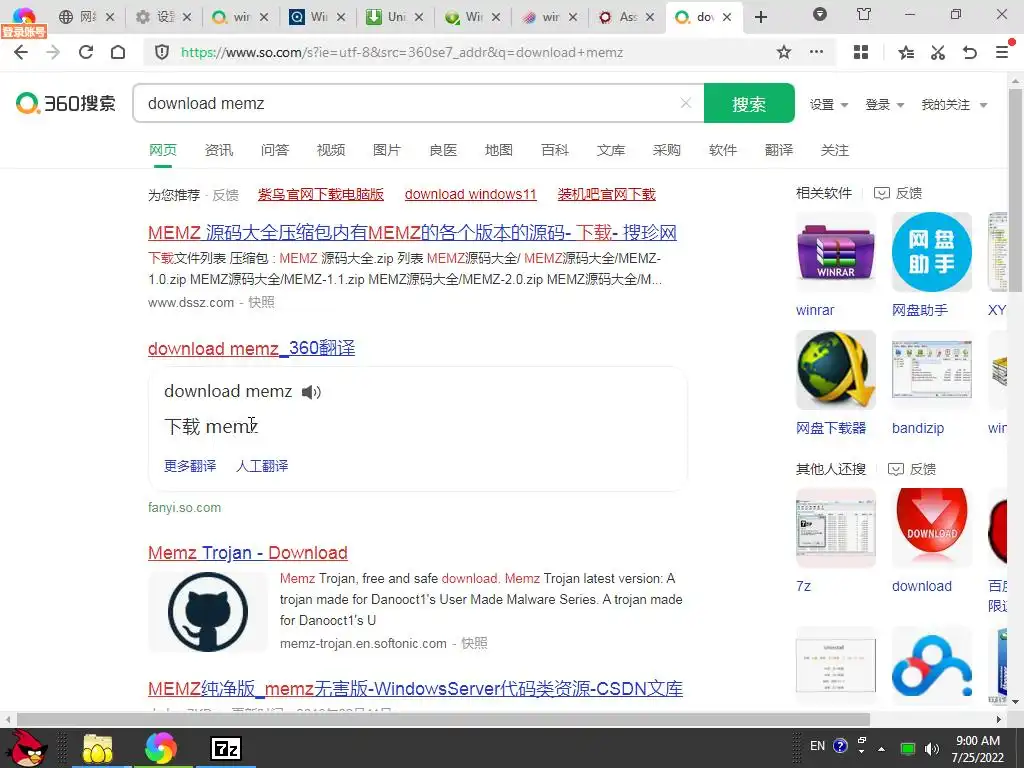This screenshot has height=768, width=1024.
Task: Expand the 我的关注 dropdown
Action: pos(953,104)
